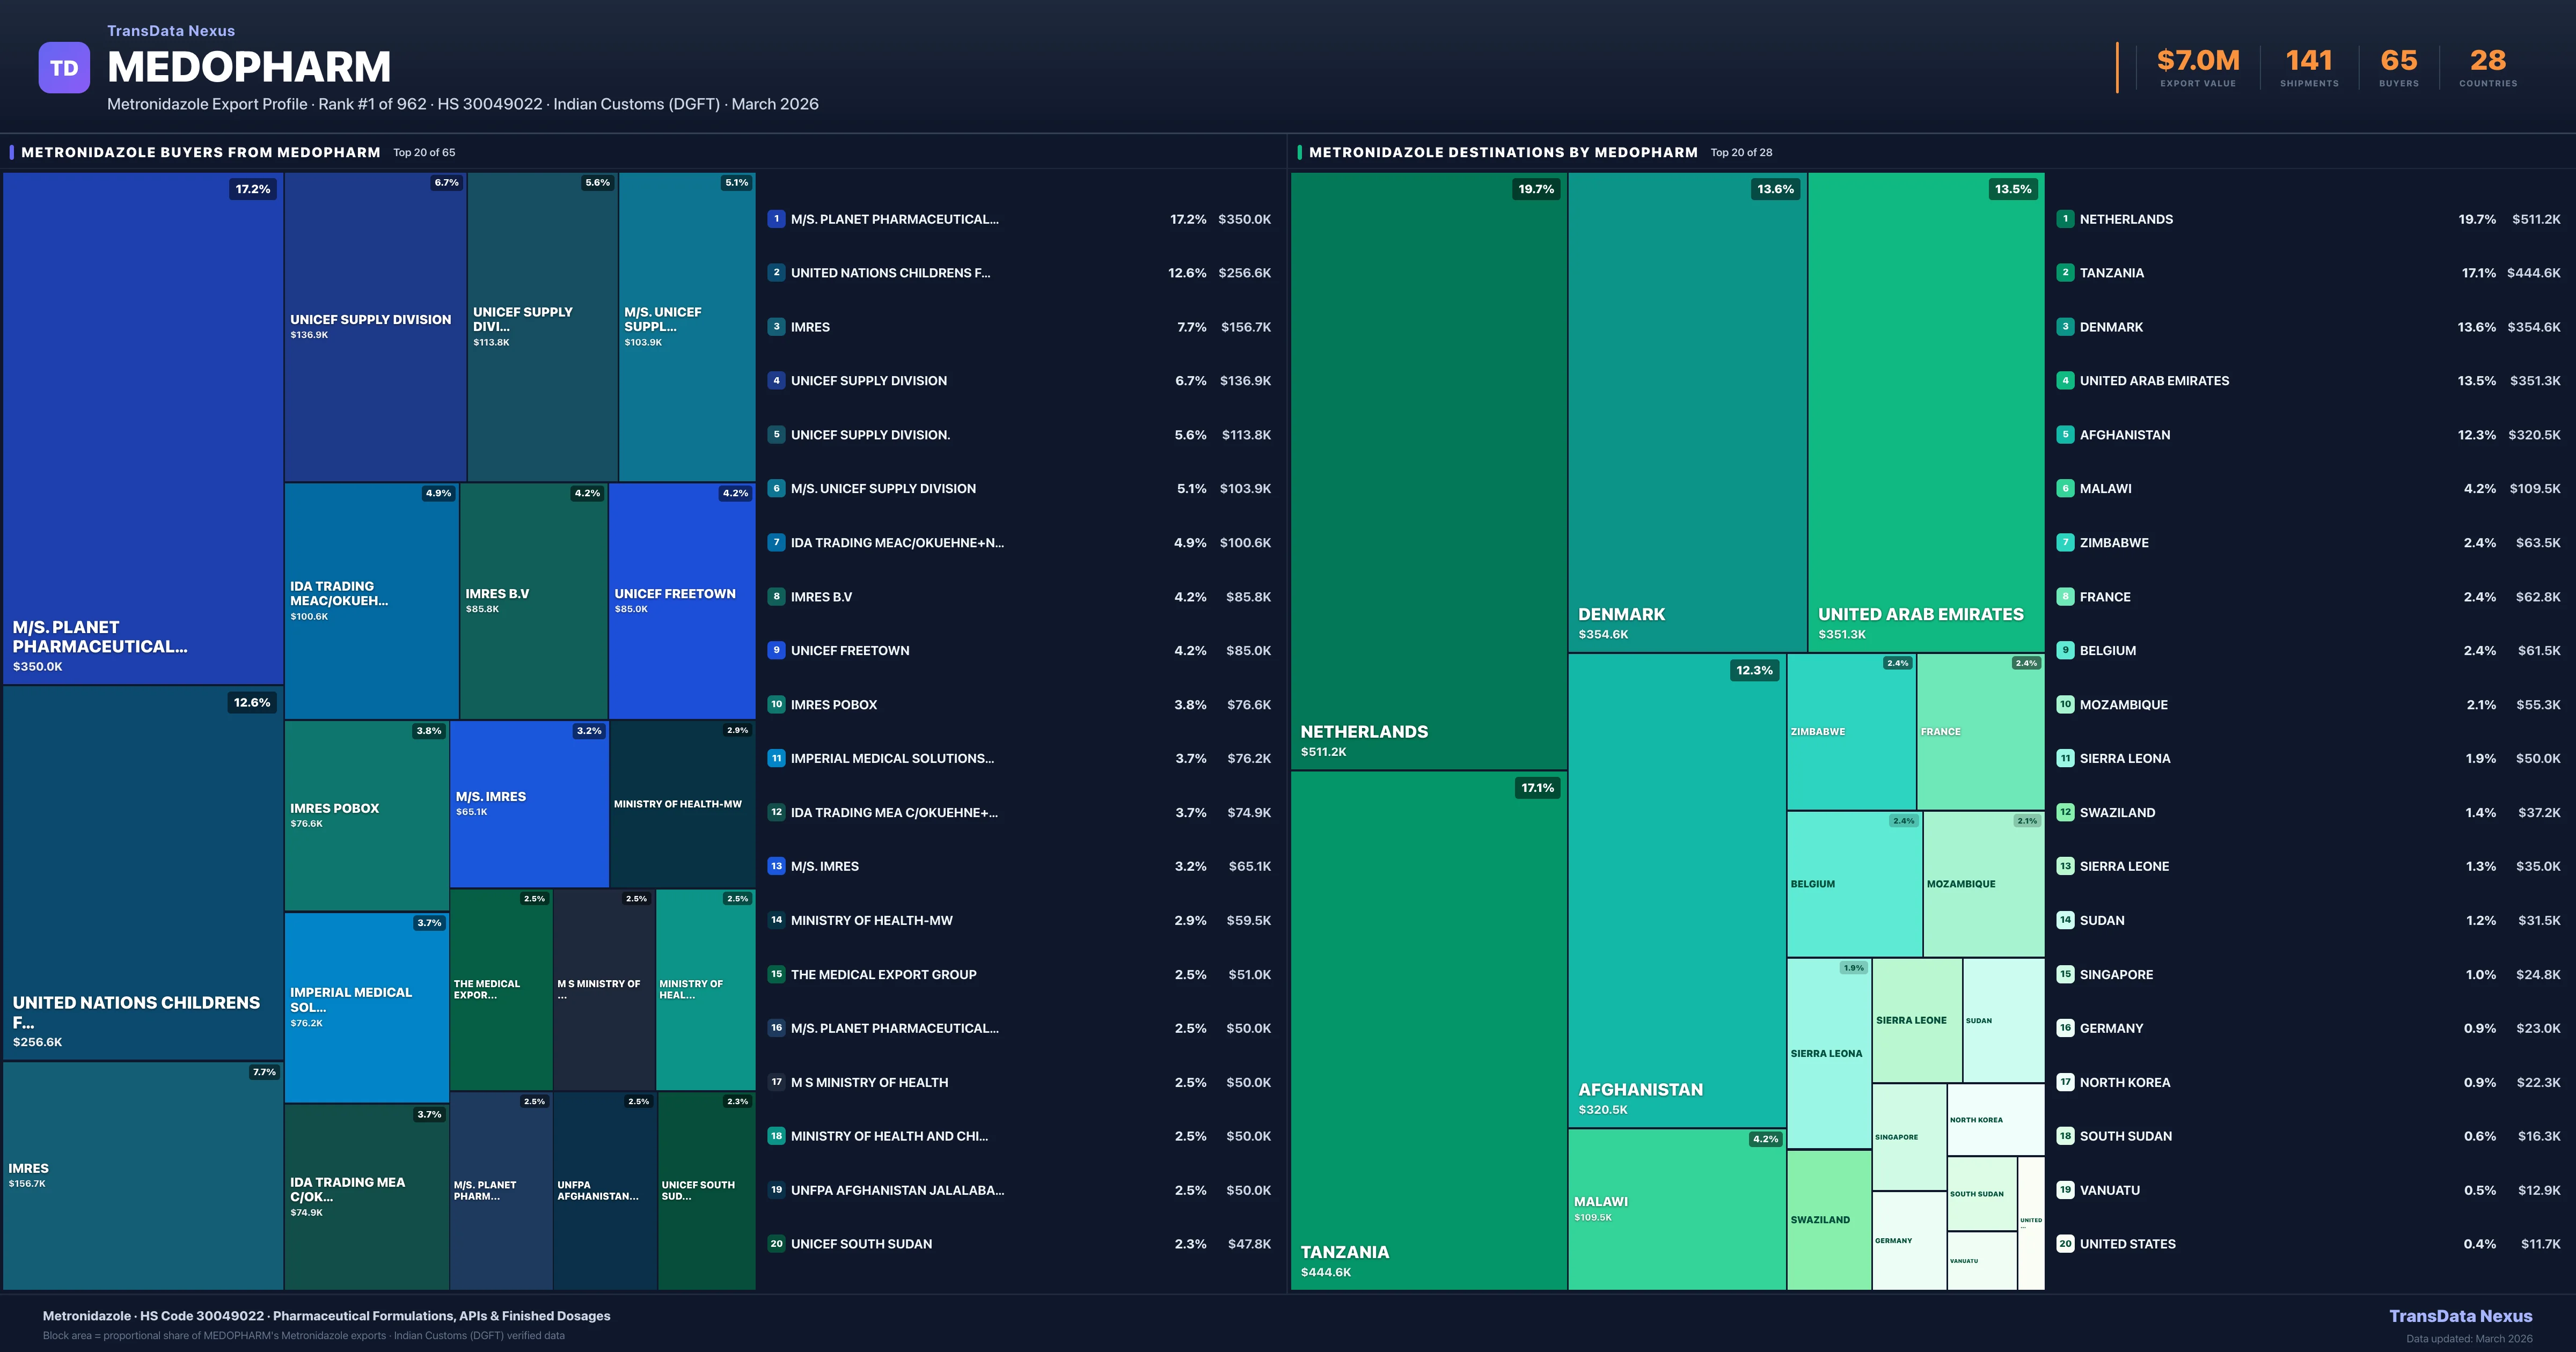The width and height of the screenshot is (2576, 1352).
Task: Click rank 3 badge beside IMRES
Action: pos(776,327)
